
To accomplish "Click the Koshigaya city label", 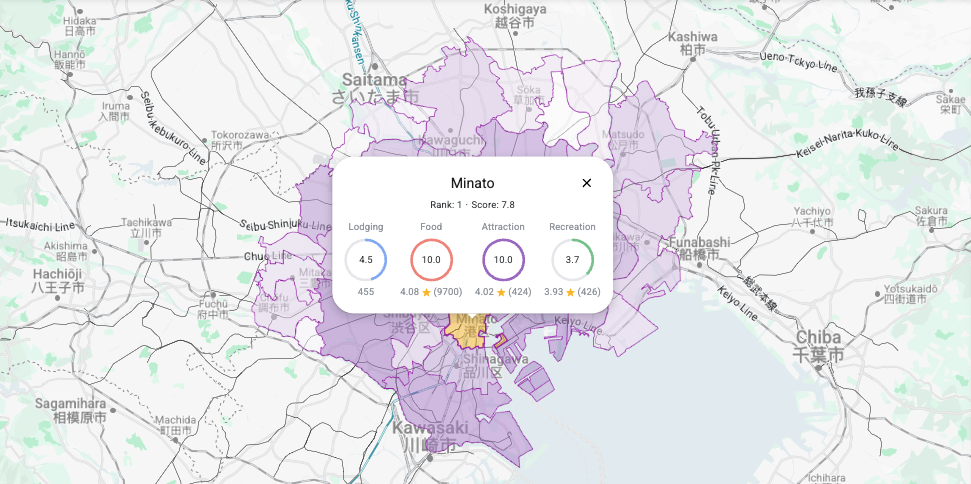I will click(515, 15).
